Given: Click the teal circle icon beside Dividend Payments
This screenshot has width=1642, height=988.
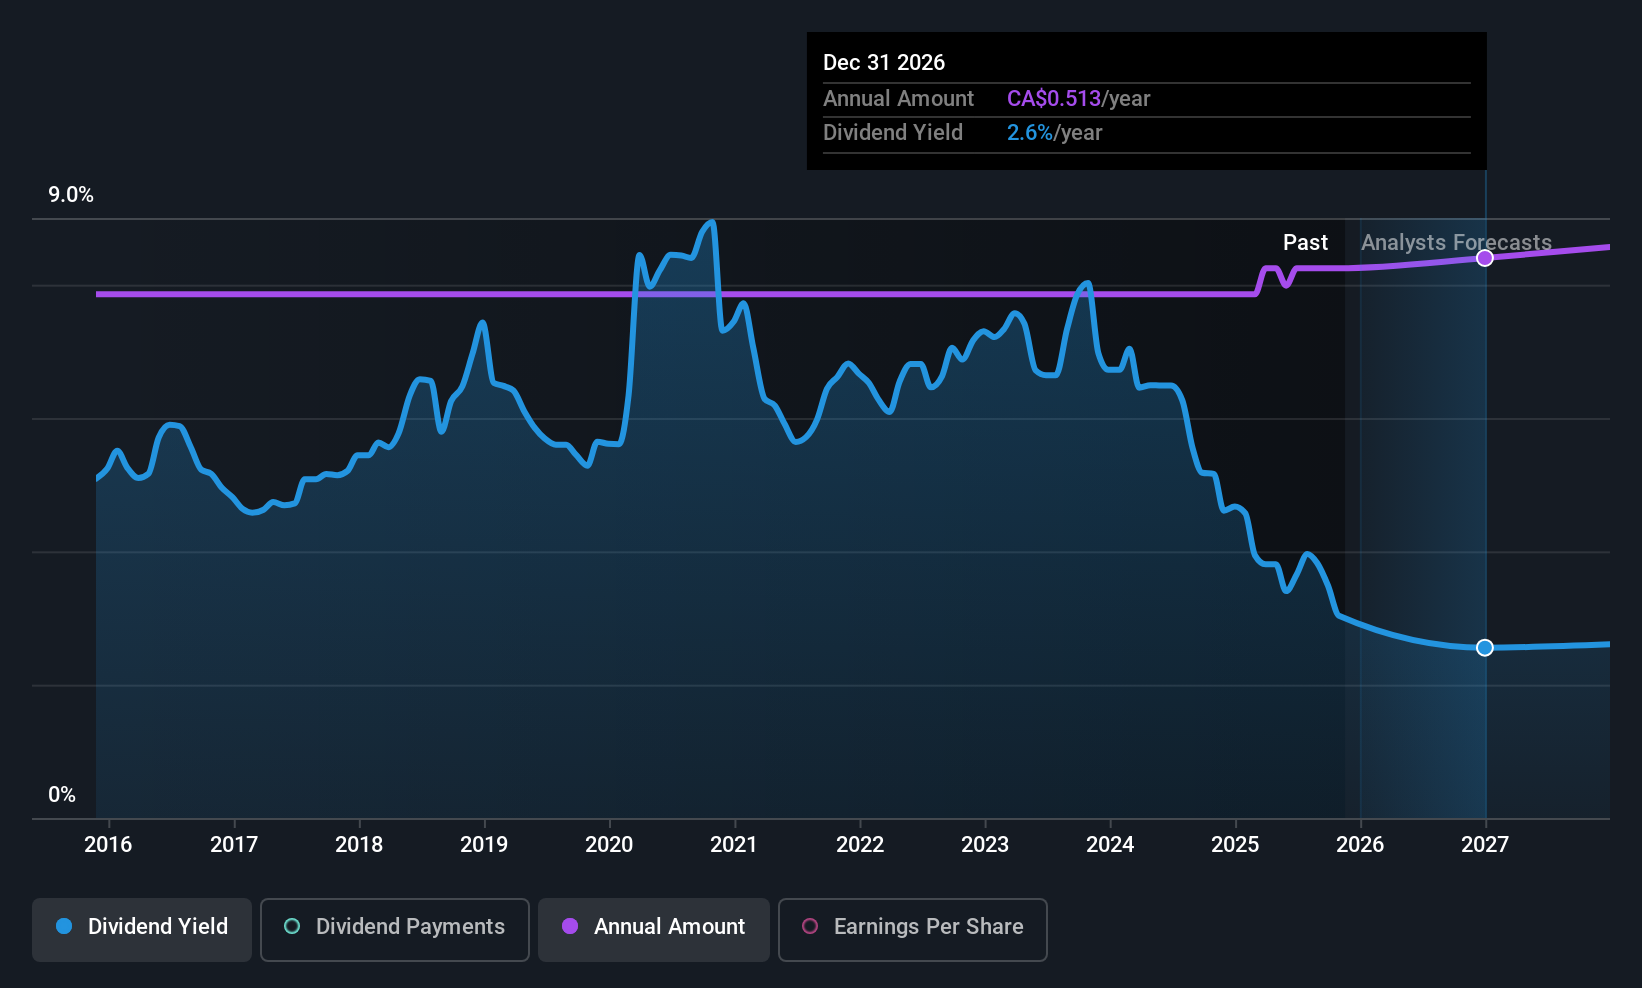Looking at the screenshot, I should (291, 927).
